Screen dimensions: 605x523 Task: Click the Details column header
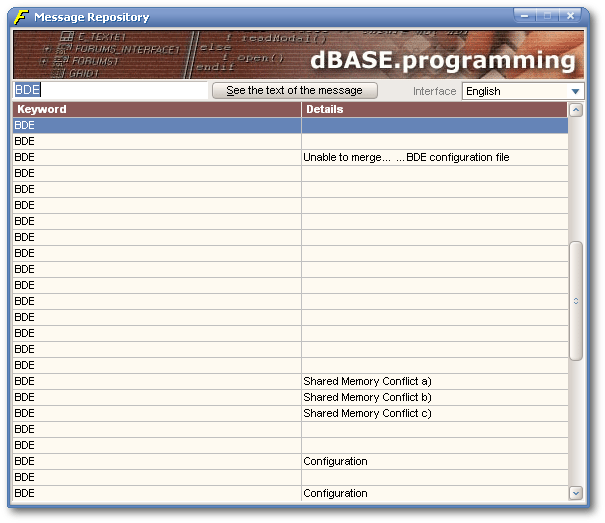click(x=434, y=109)
